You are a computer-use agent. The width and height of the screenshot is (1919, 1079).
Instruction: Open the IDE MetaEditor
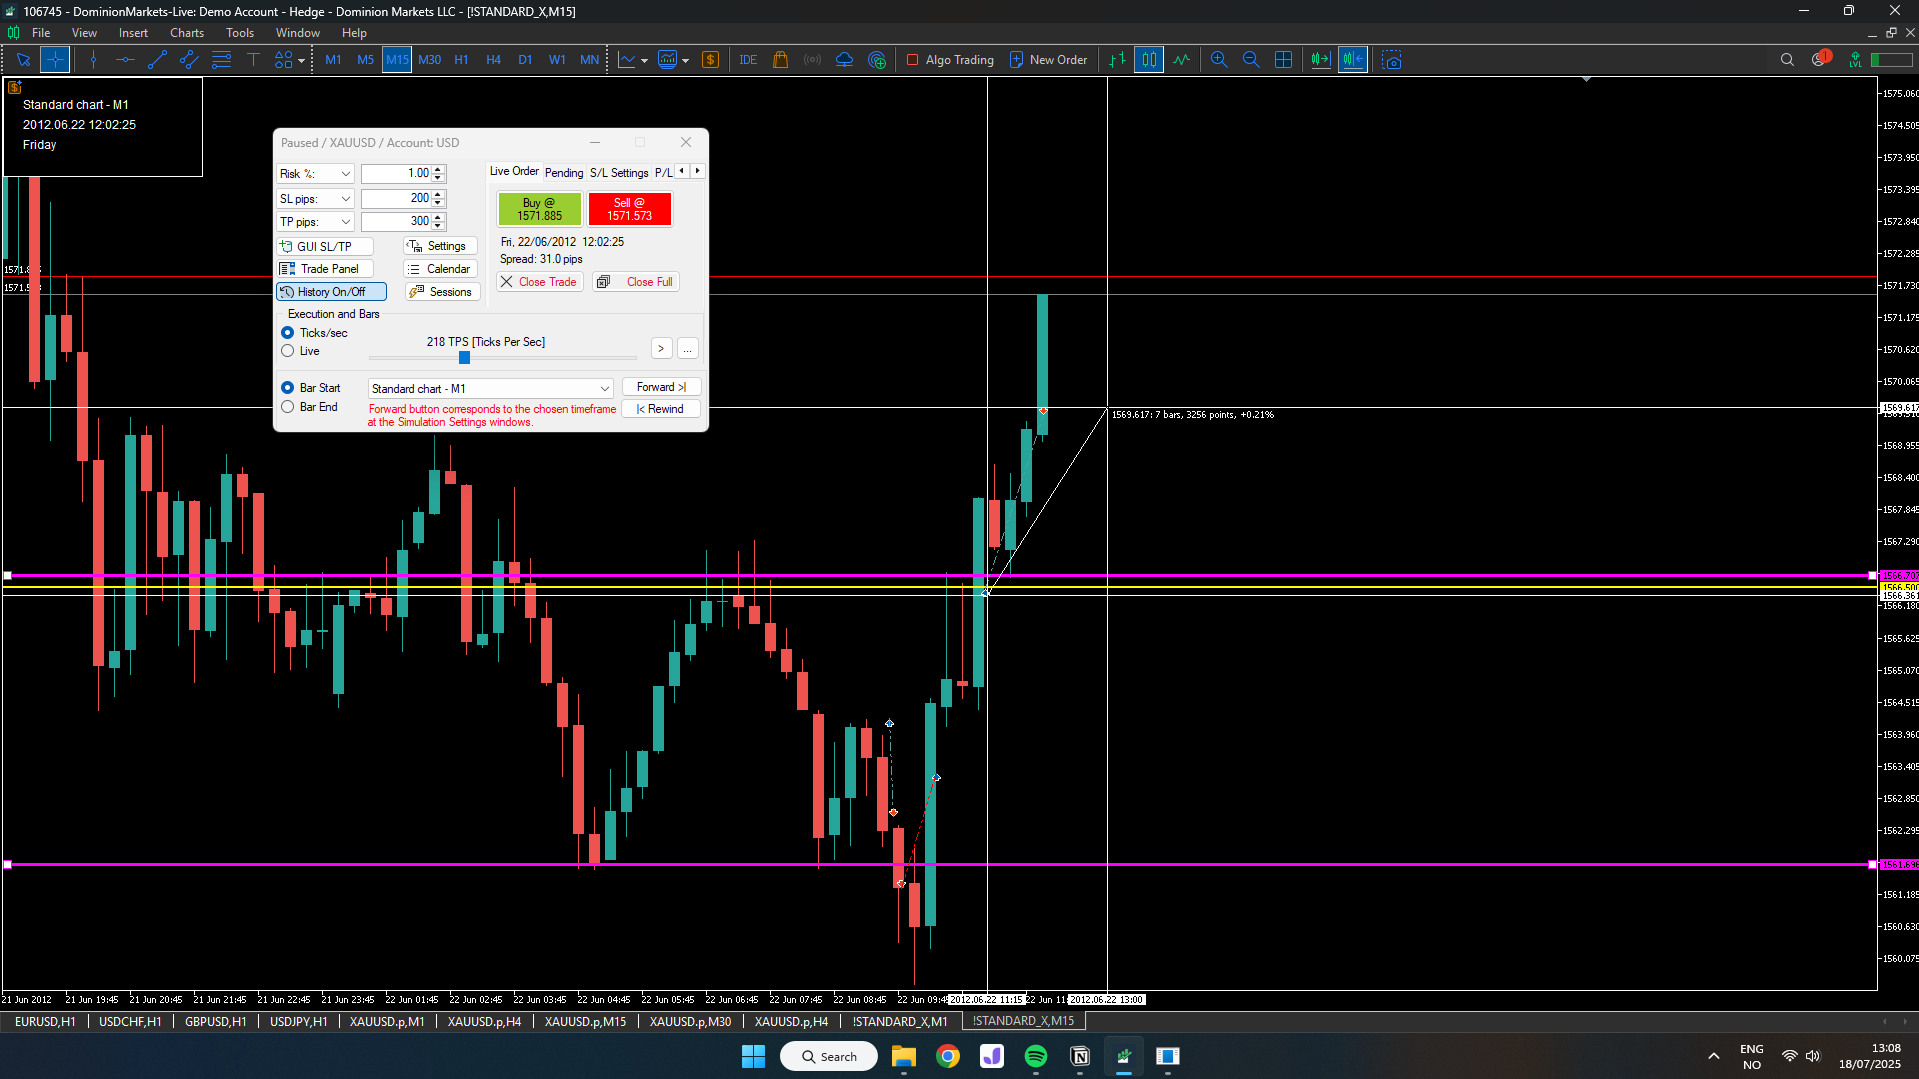pyautogui.click(x=748, y=60)
